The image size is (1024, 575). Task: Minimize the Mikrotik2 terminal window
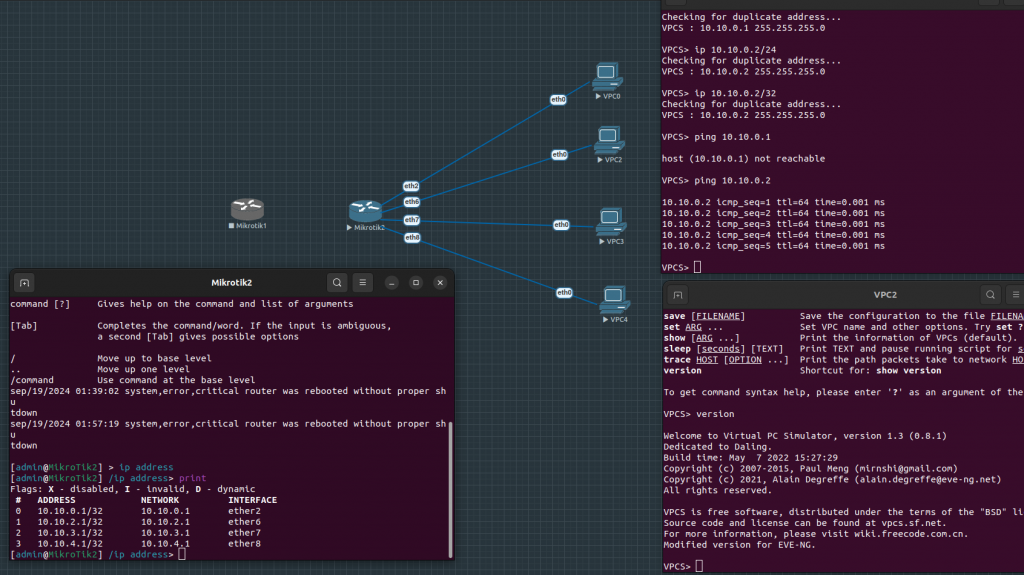pos(391,283)
